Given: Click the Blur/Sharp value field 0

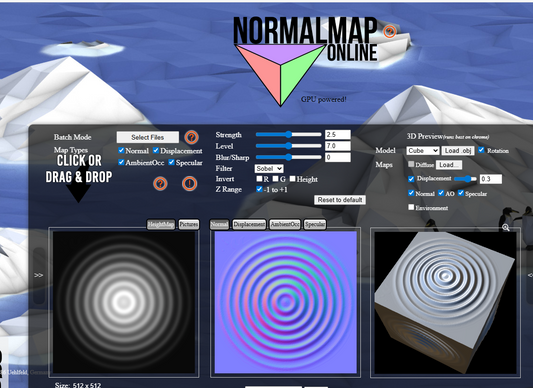Looking at the screenshot, I should pos(338,157).
